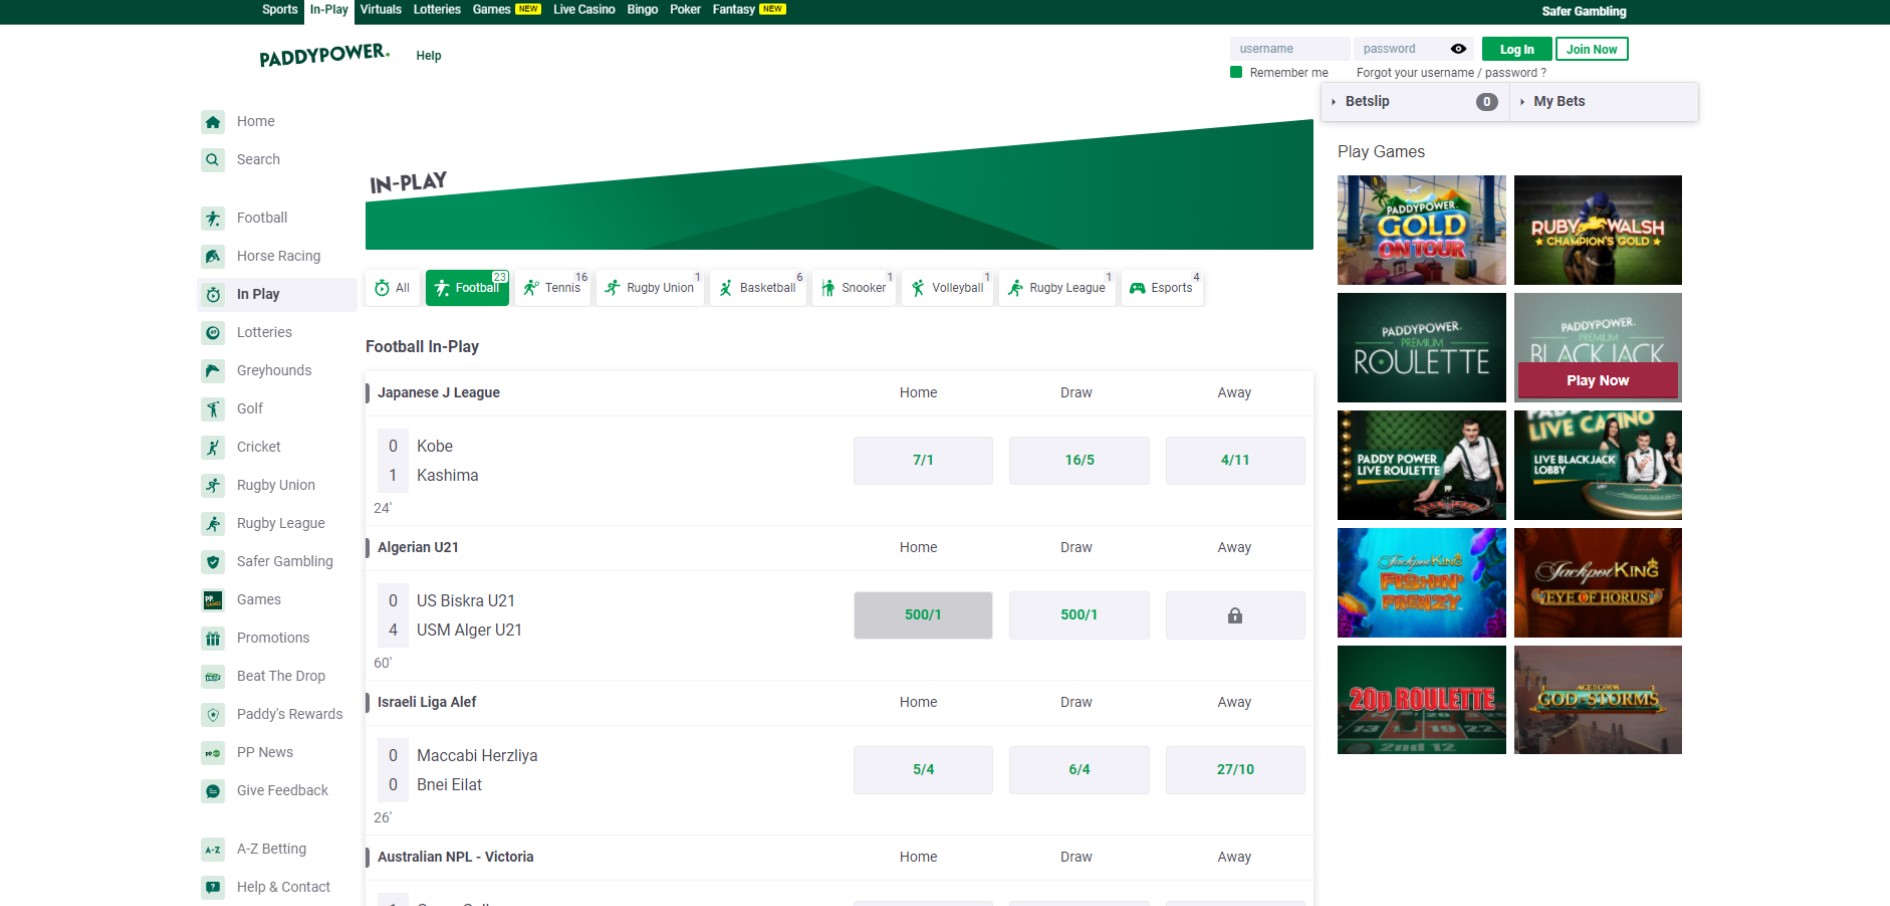Toggle the Remember me checkbox
The height and width of the screenshot is (906, 1890).
[1236, 72]
